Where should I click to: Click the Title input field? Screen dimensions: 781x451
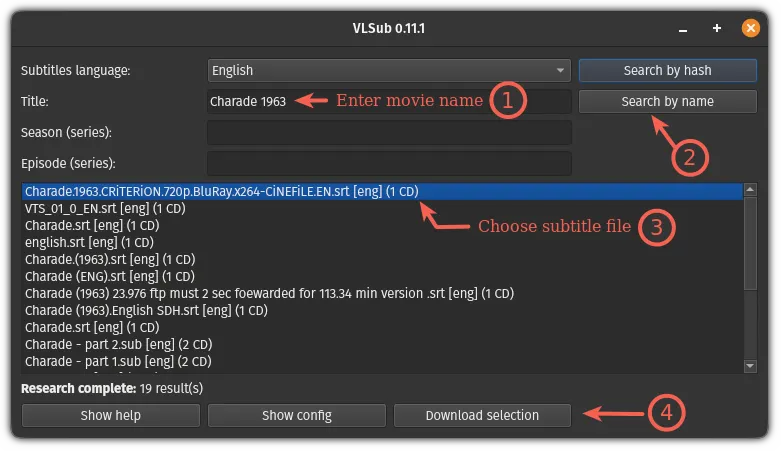[389, 101]
